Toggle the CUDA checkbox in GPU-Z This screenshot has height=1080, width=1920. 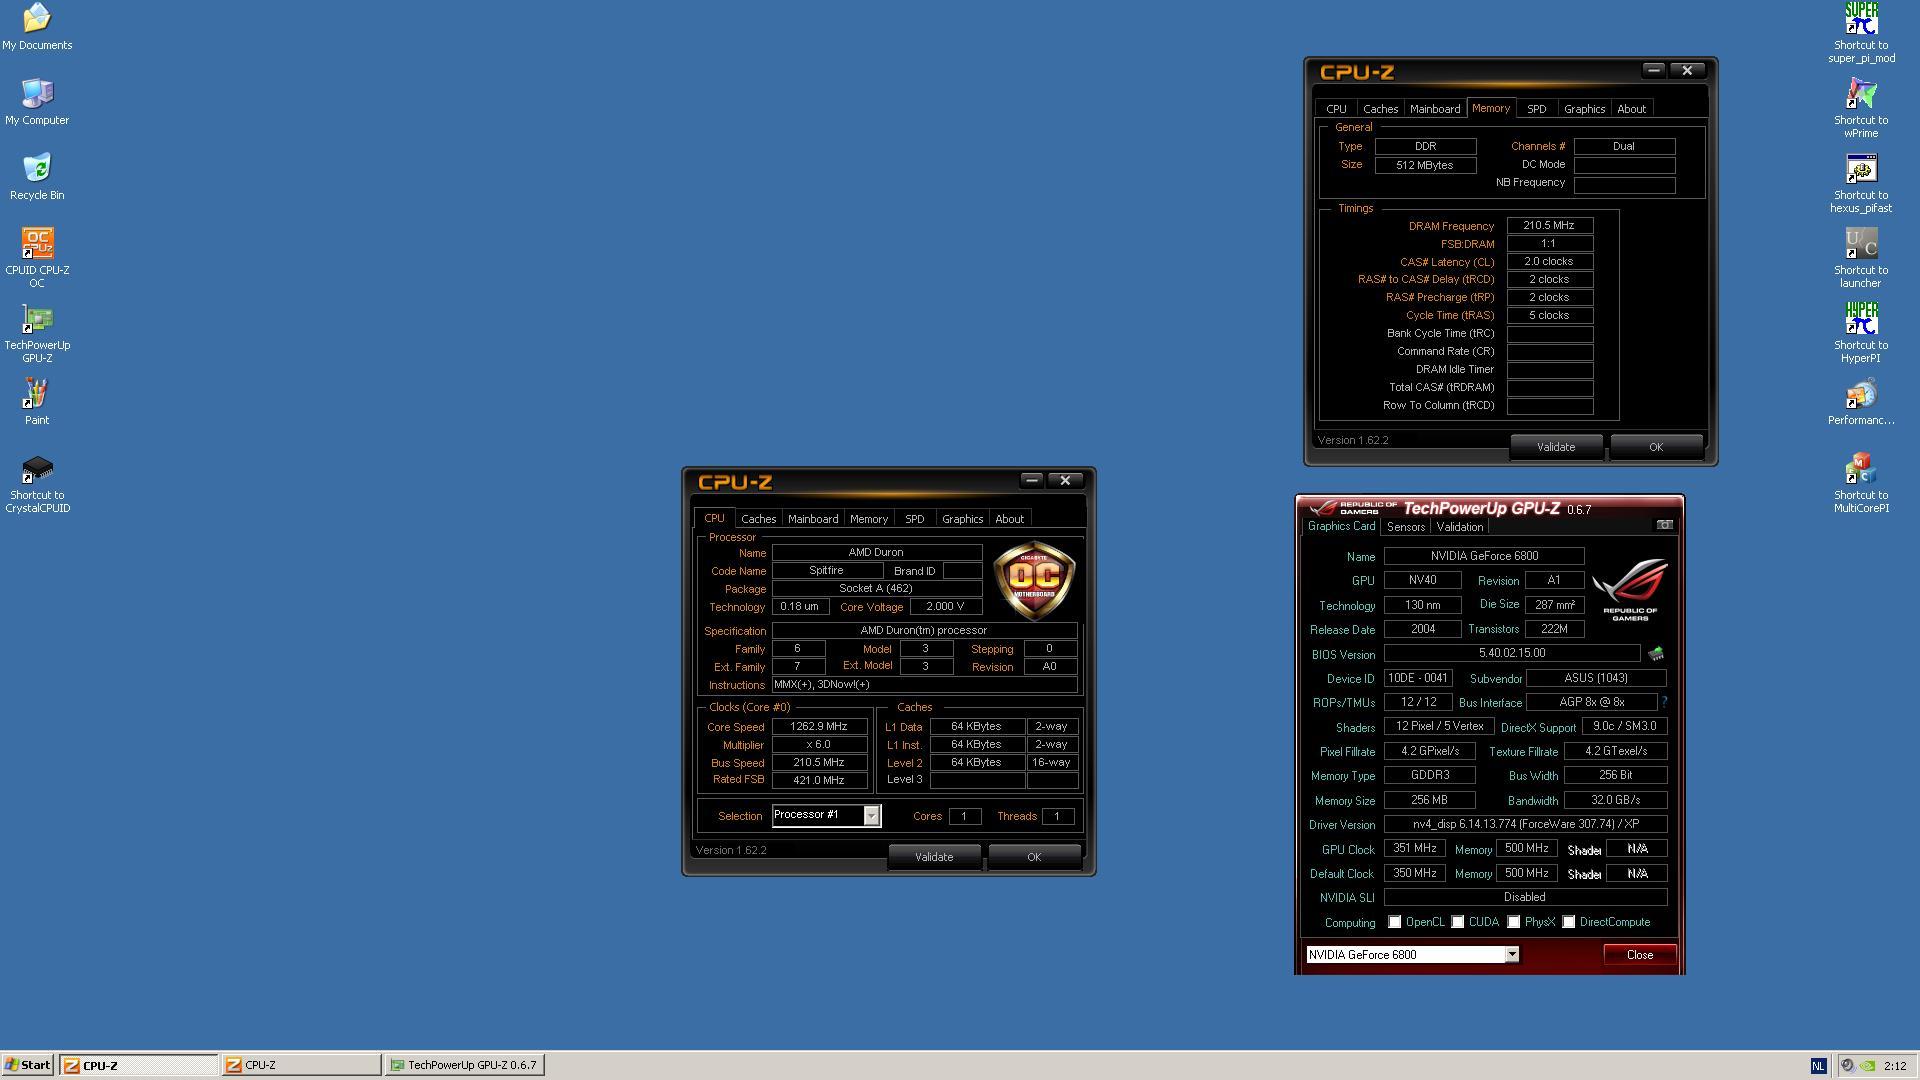coord(1458,922)
